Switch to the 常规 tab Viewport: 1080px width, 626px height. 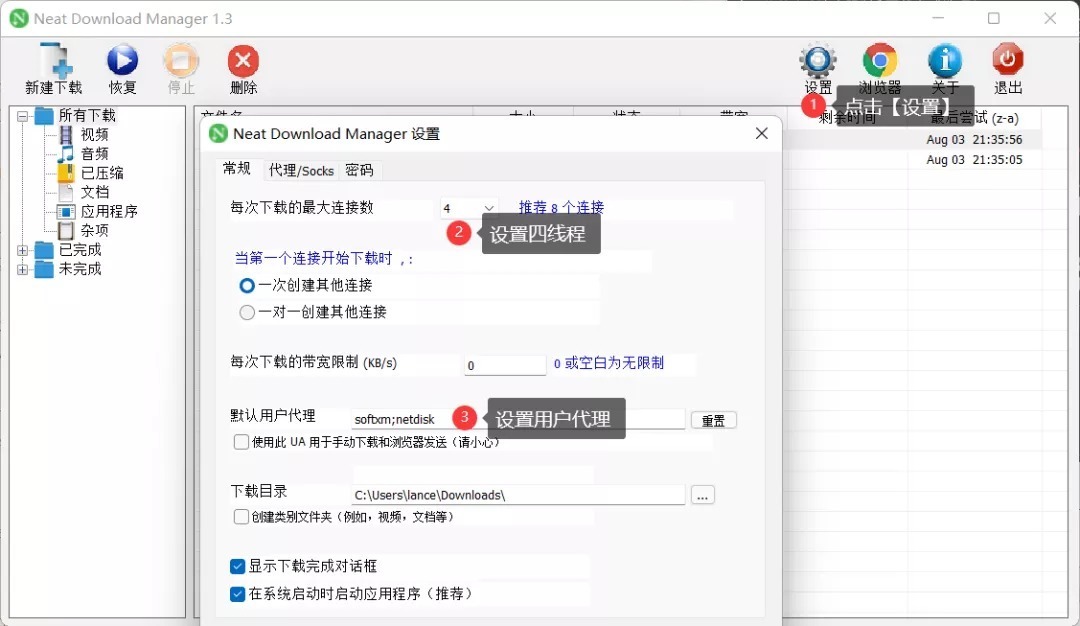237,169
